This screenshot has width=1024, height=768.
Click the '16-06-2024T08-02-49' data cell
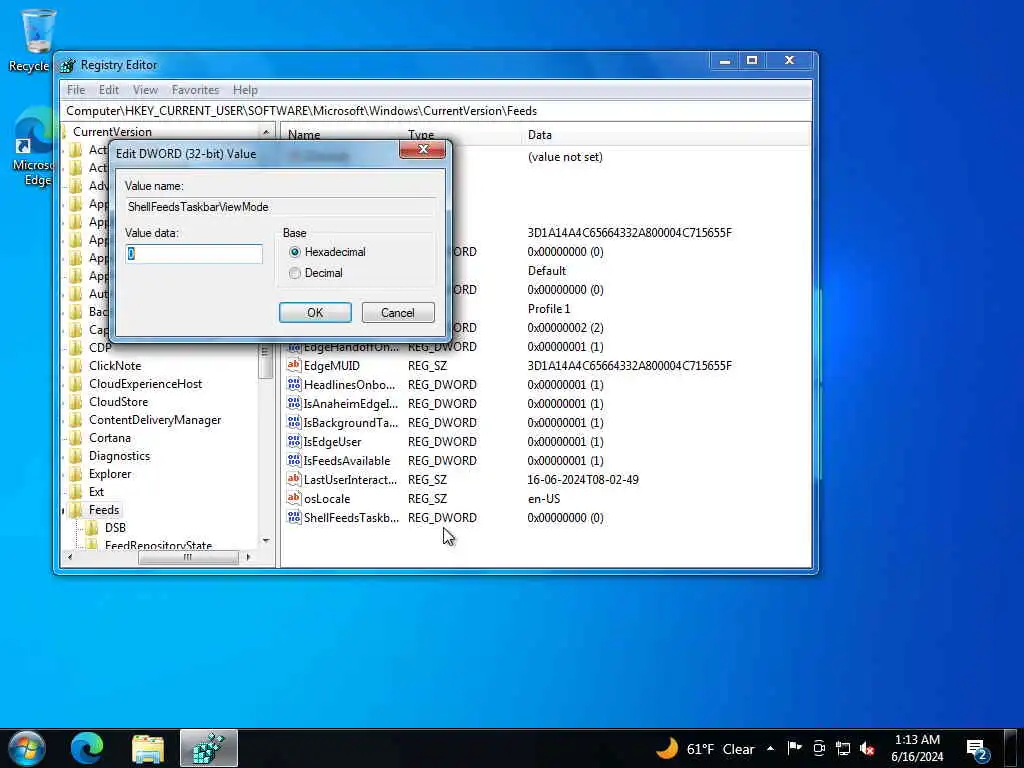pos(583,480)
